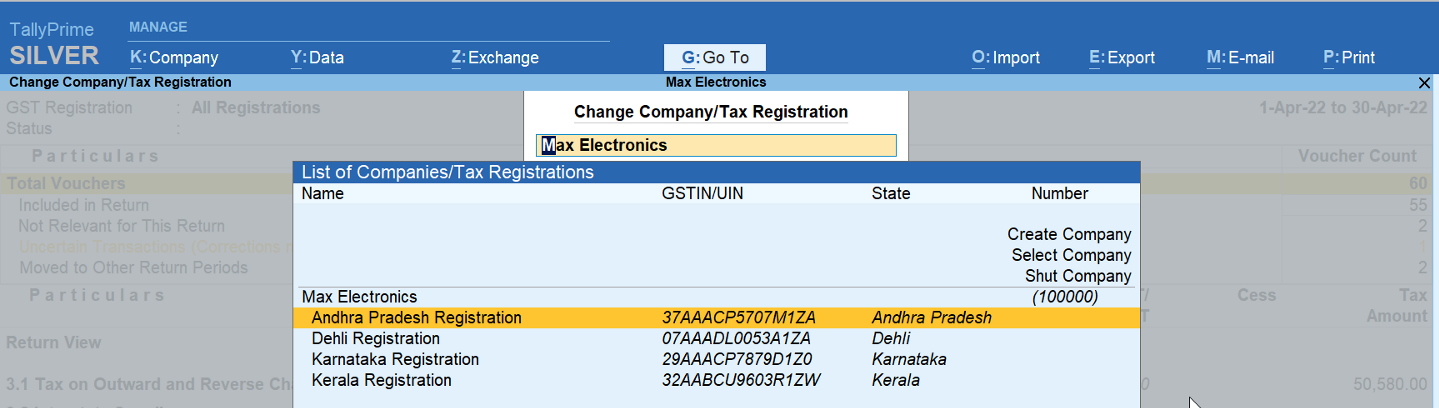This screenshot has width=1439, height=408.
Task: Open the E-mail menu
Action: click(x=1240, y=58)
